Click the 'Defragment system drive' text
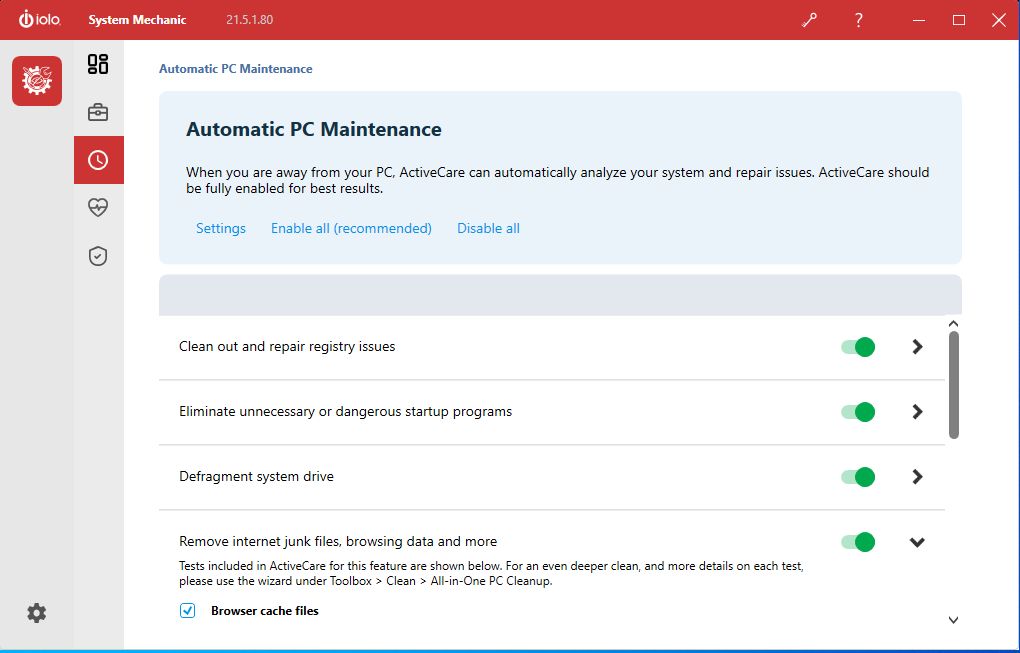1020x653 pixels. coord(256,477)
